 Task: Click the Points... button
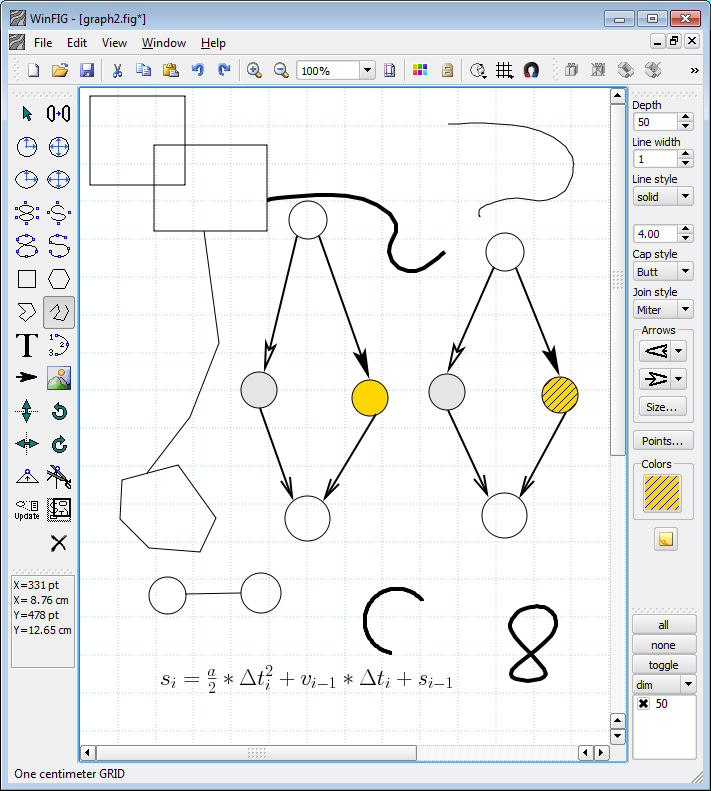point(663,441)
